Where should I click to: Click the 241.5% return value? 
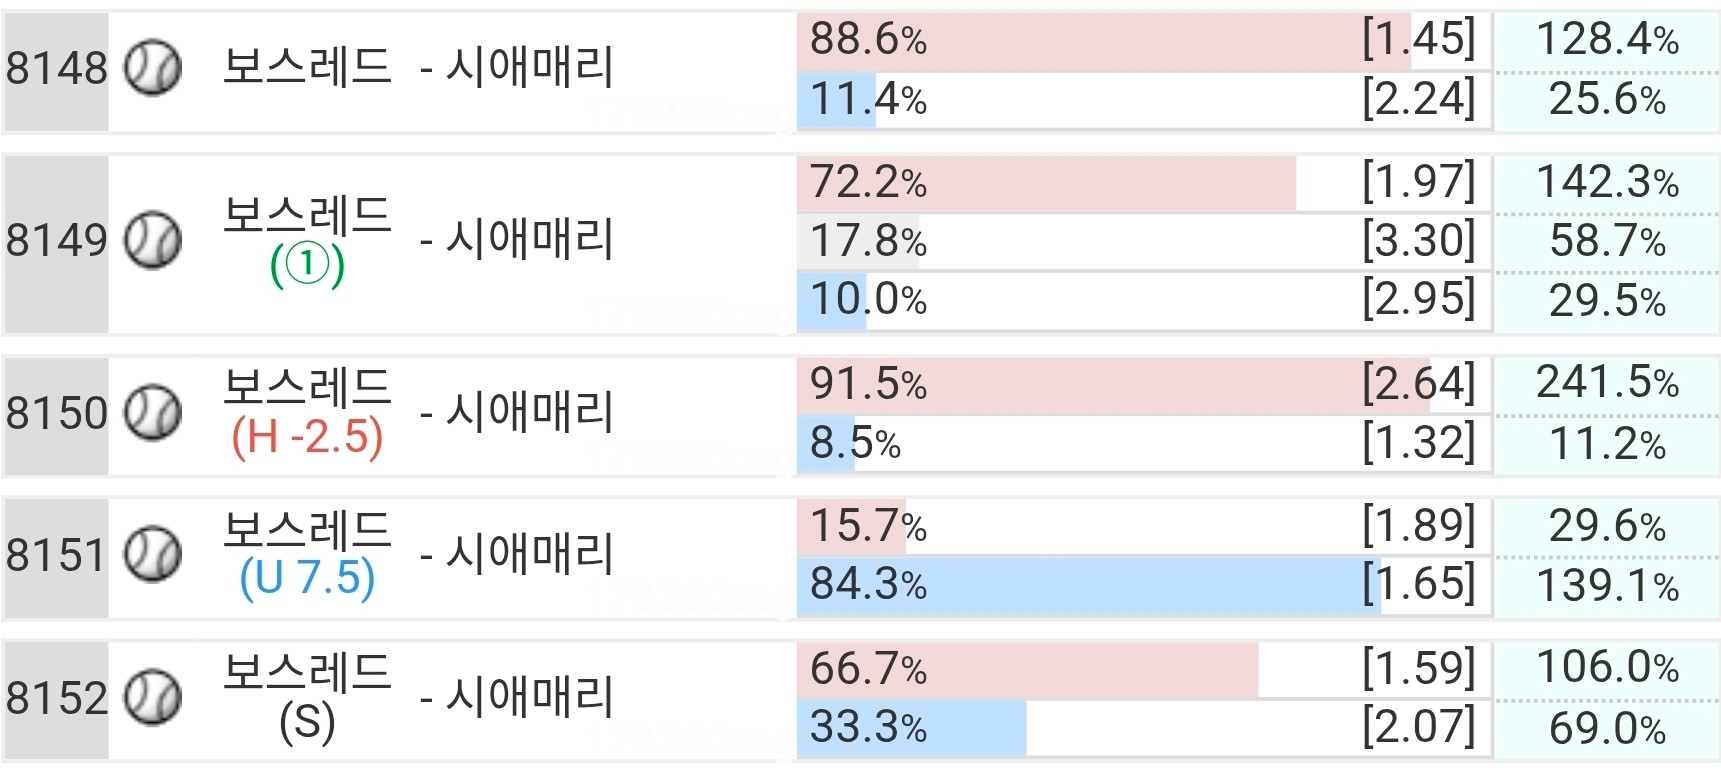[1607, 383]
